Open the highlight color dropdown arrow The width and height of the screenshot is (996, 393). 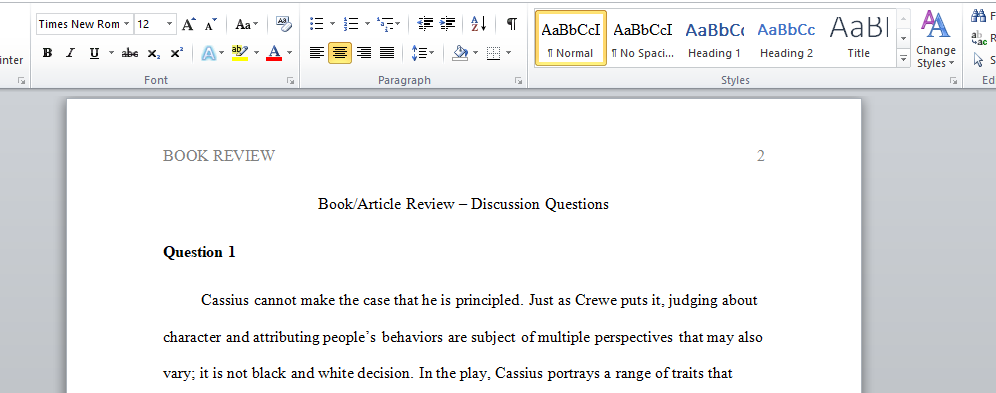[x=257, y=53]
